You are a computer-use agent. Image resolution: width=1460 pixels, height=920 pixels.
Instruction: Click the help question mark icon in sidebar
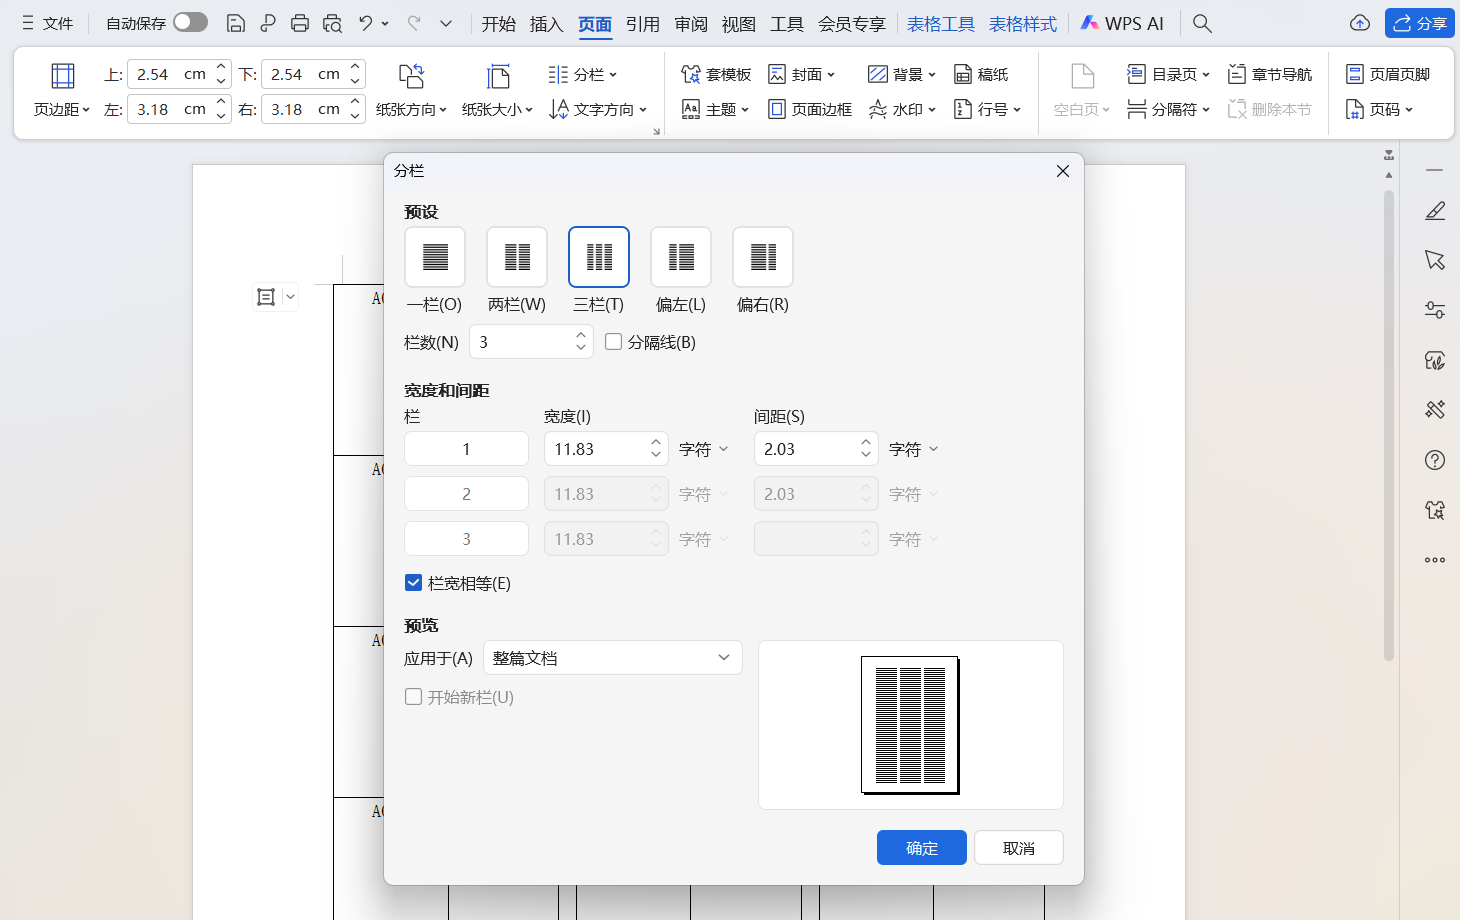point(1435,460)
